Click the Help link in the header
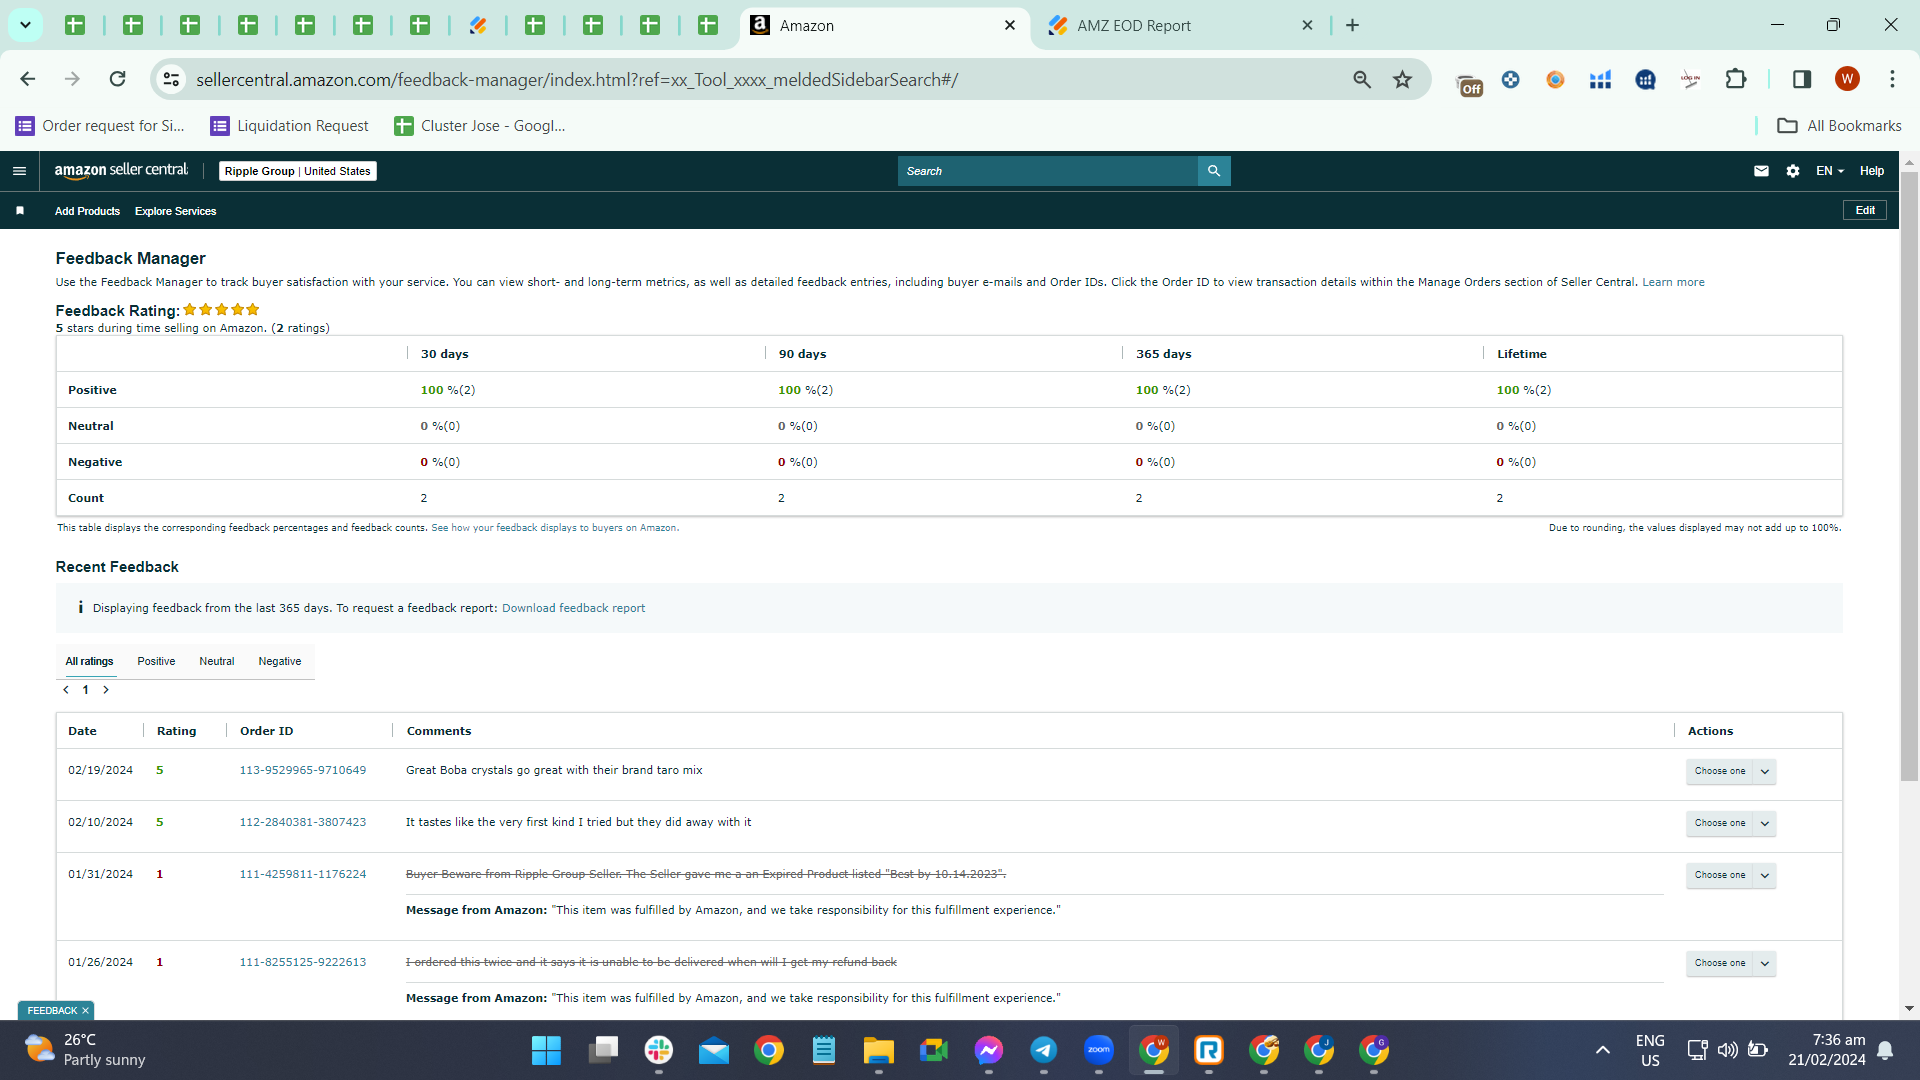The image size is (1920, 1080). click(x=1872, y=171)
